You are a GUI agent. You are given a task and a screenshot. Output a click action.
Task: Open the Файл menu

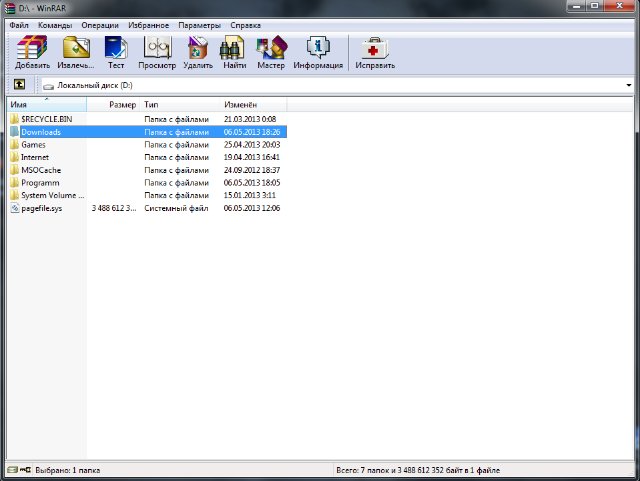pyautogui.click(x=19, y=25)
